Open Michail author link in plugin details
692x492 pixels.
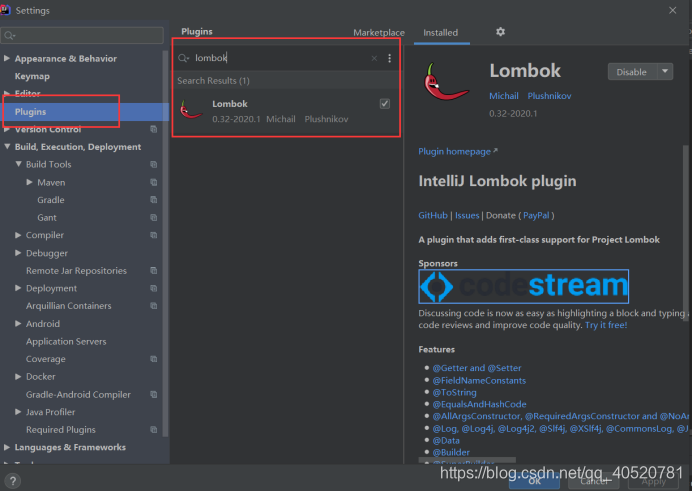[x=504, y=96]
